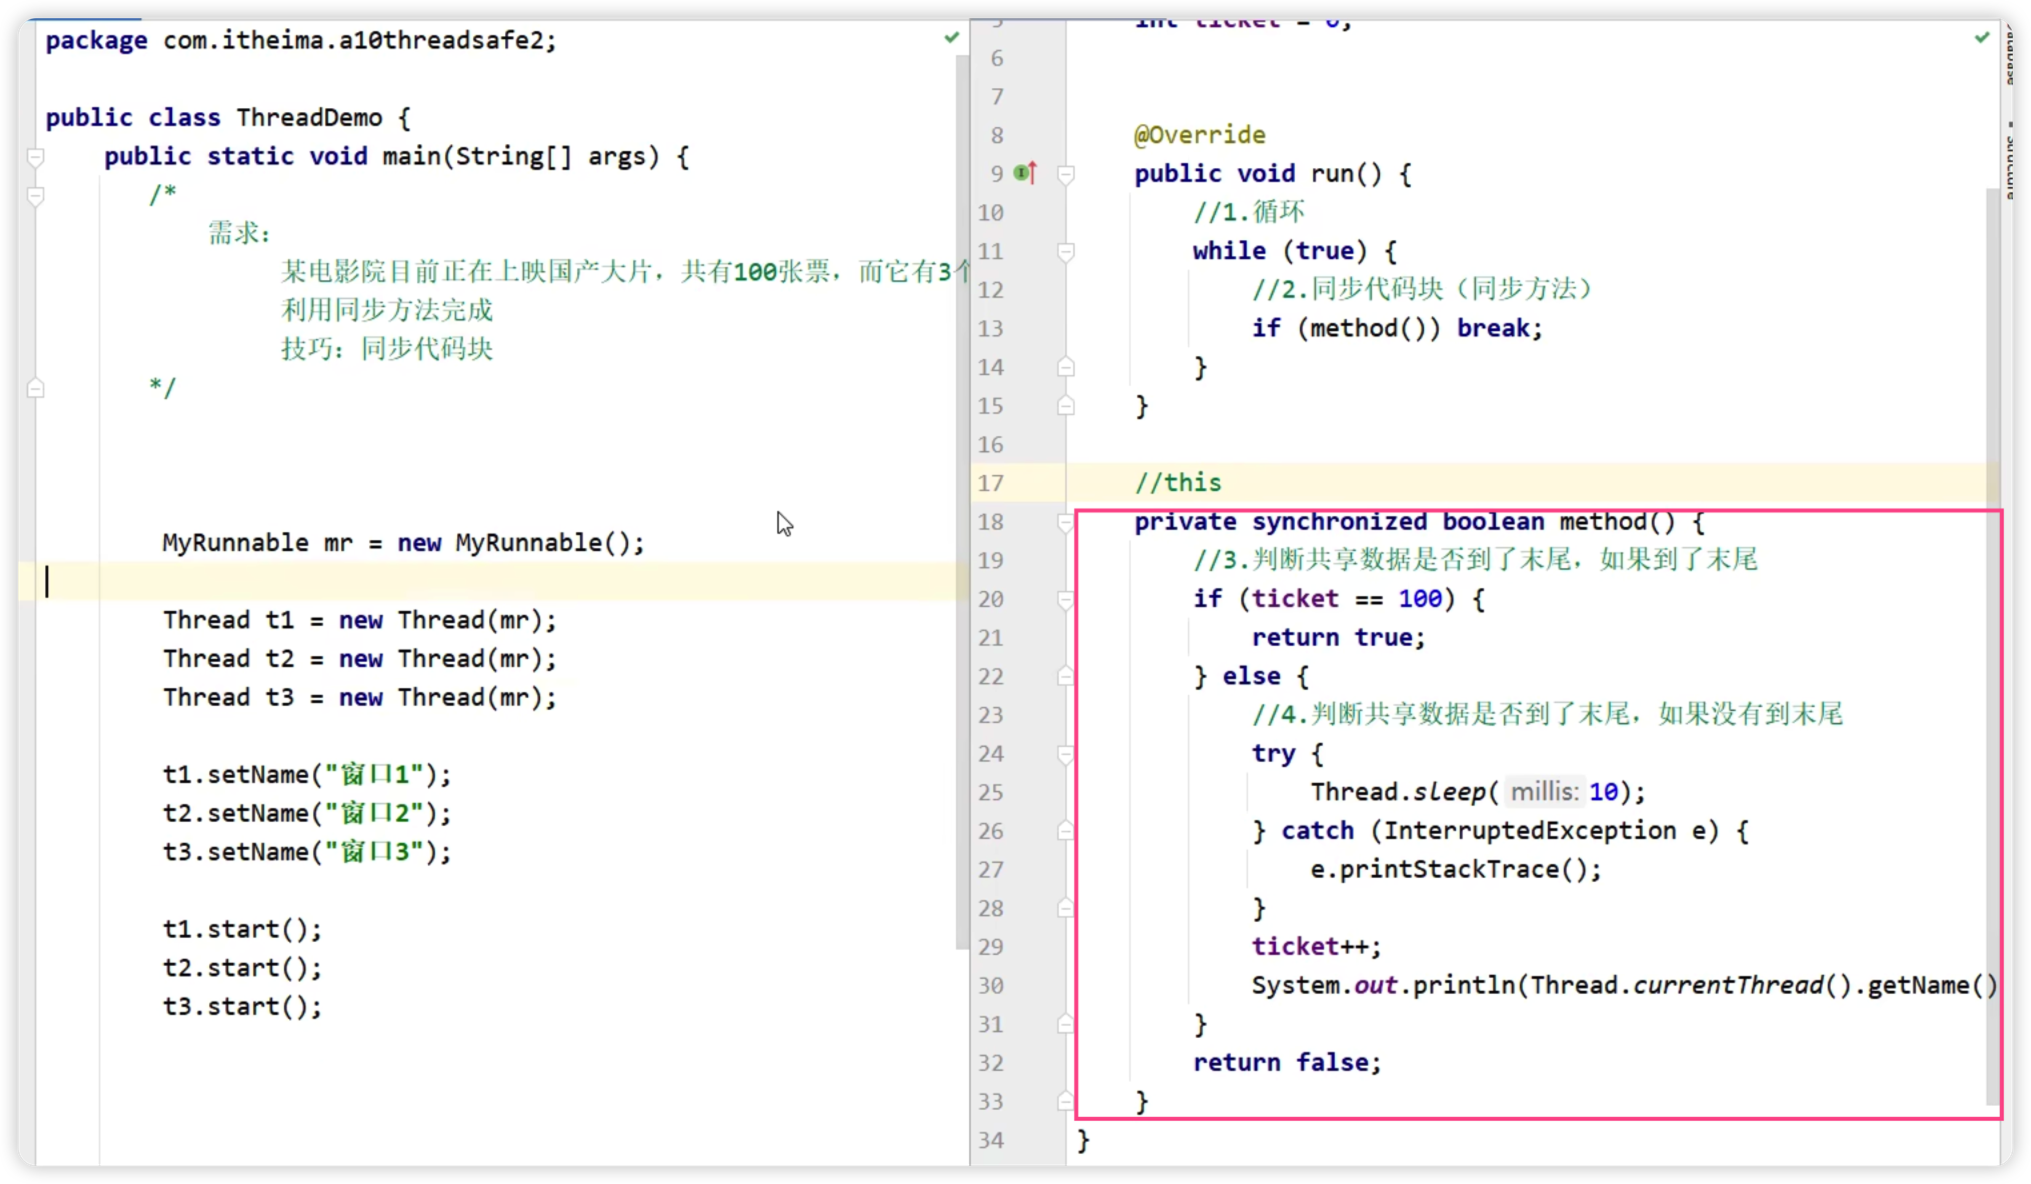Click the 'Thread t3 = new Thread(mr);' line
The height and width of the screenshot is (1184, 2031).
click(359, 697)
